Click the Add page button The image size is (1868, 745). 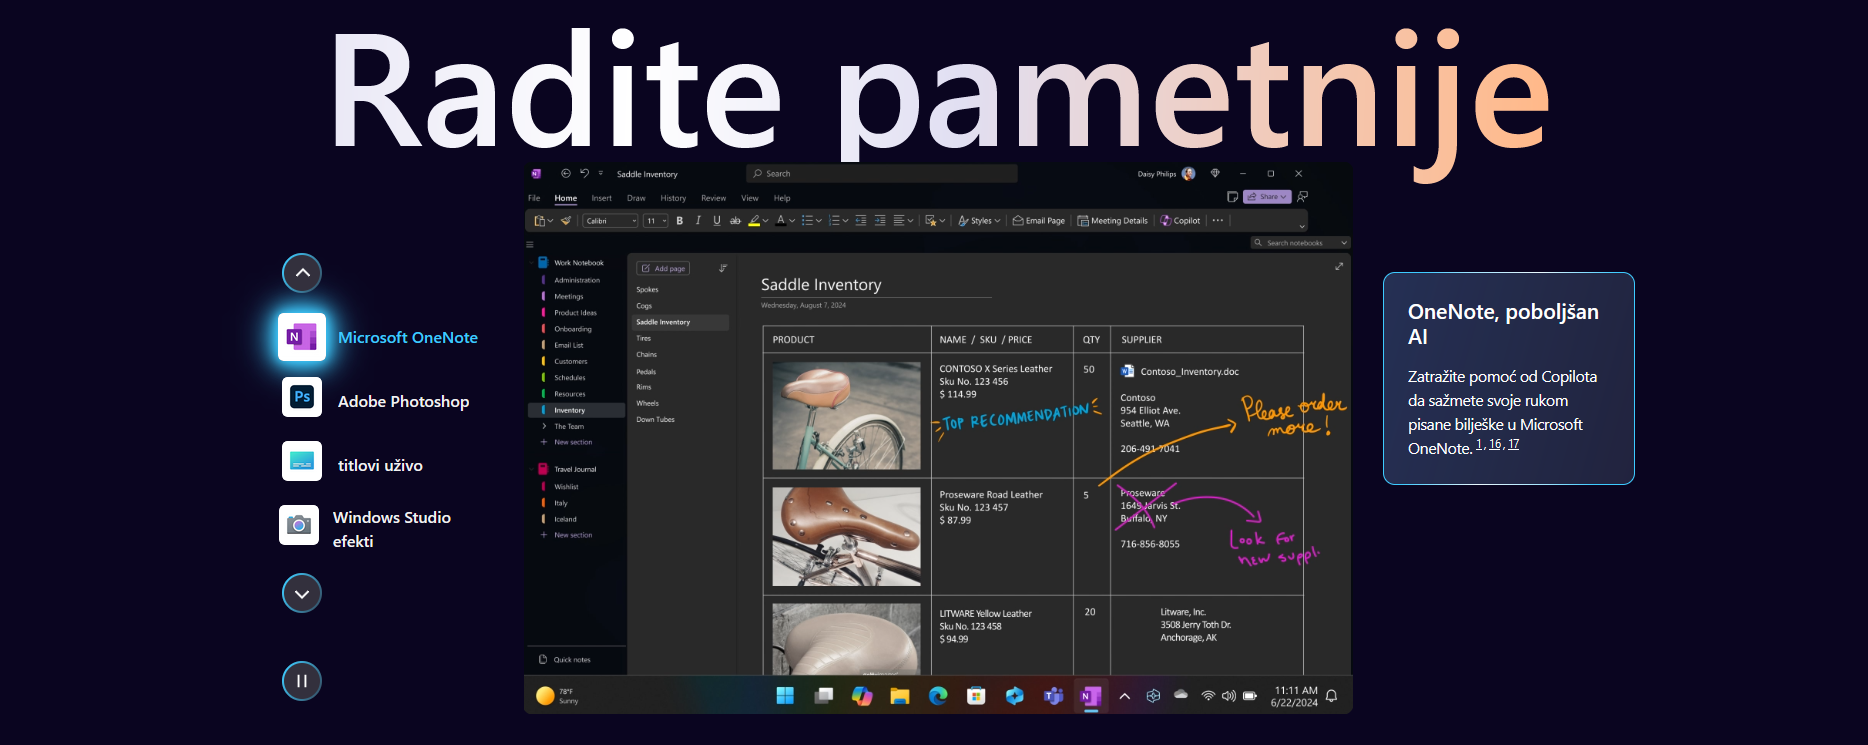point(663,268)
